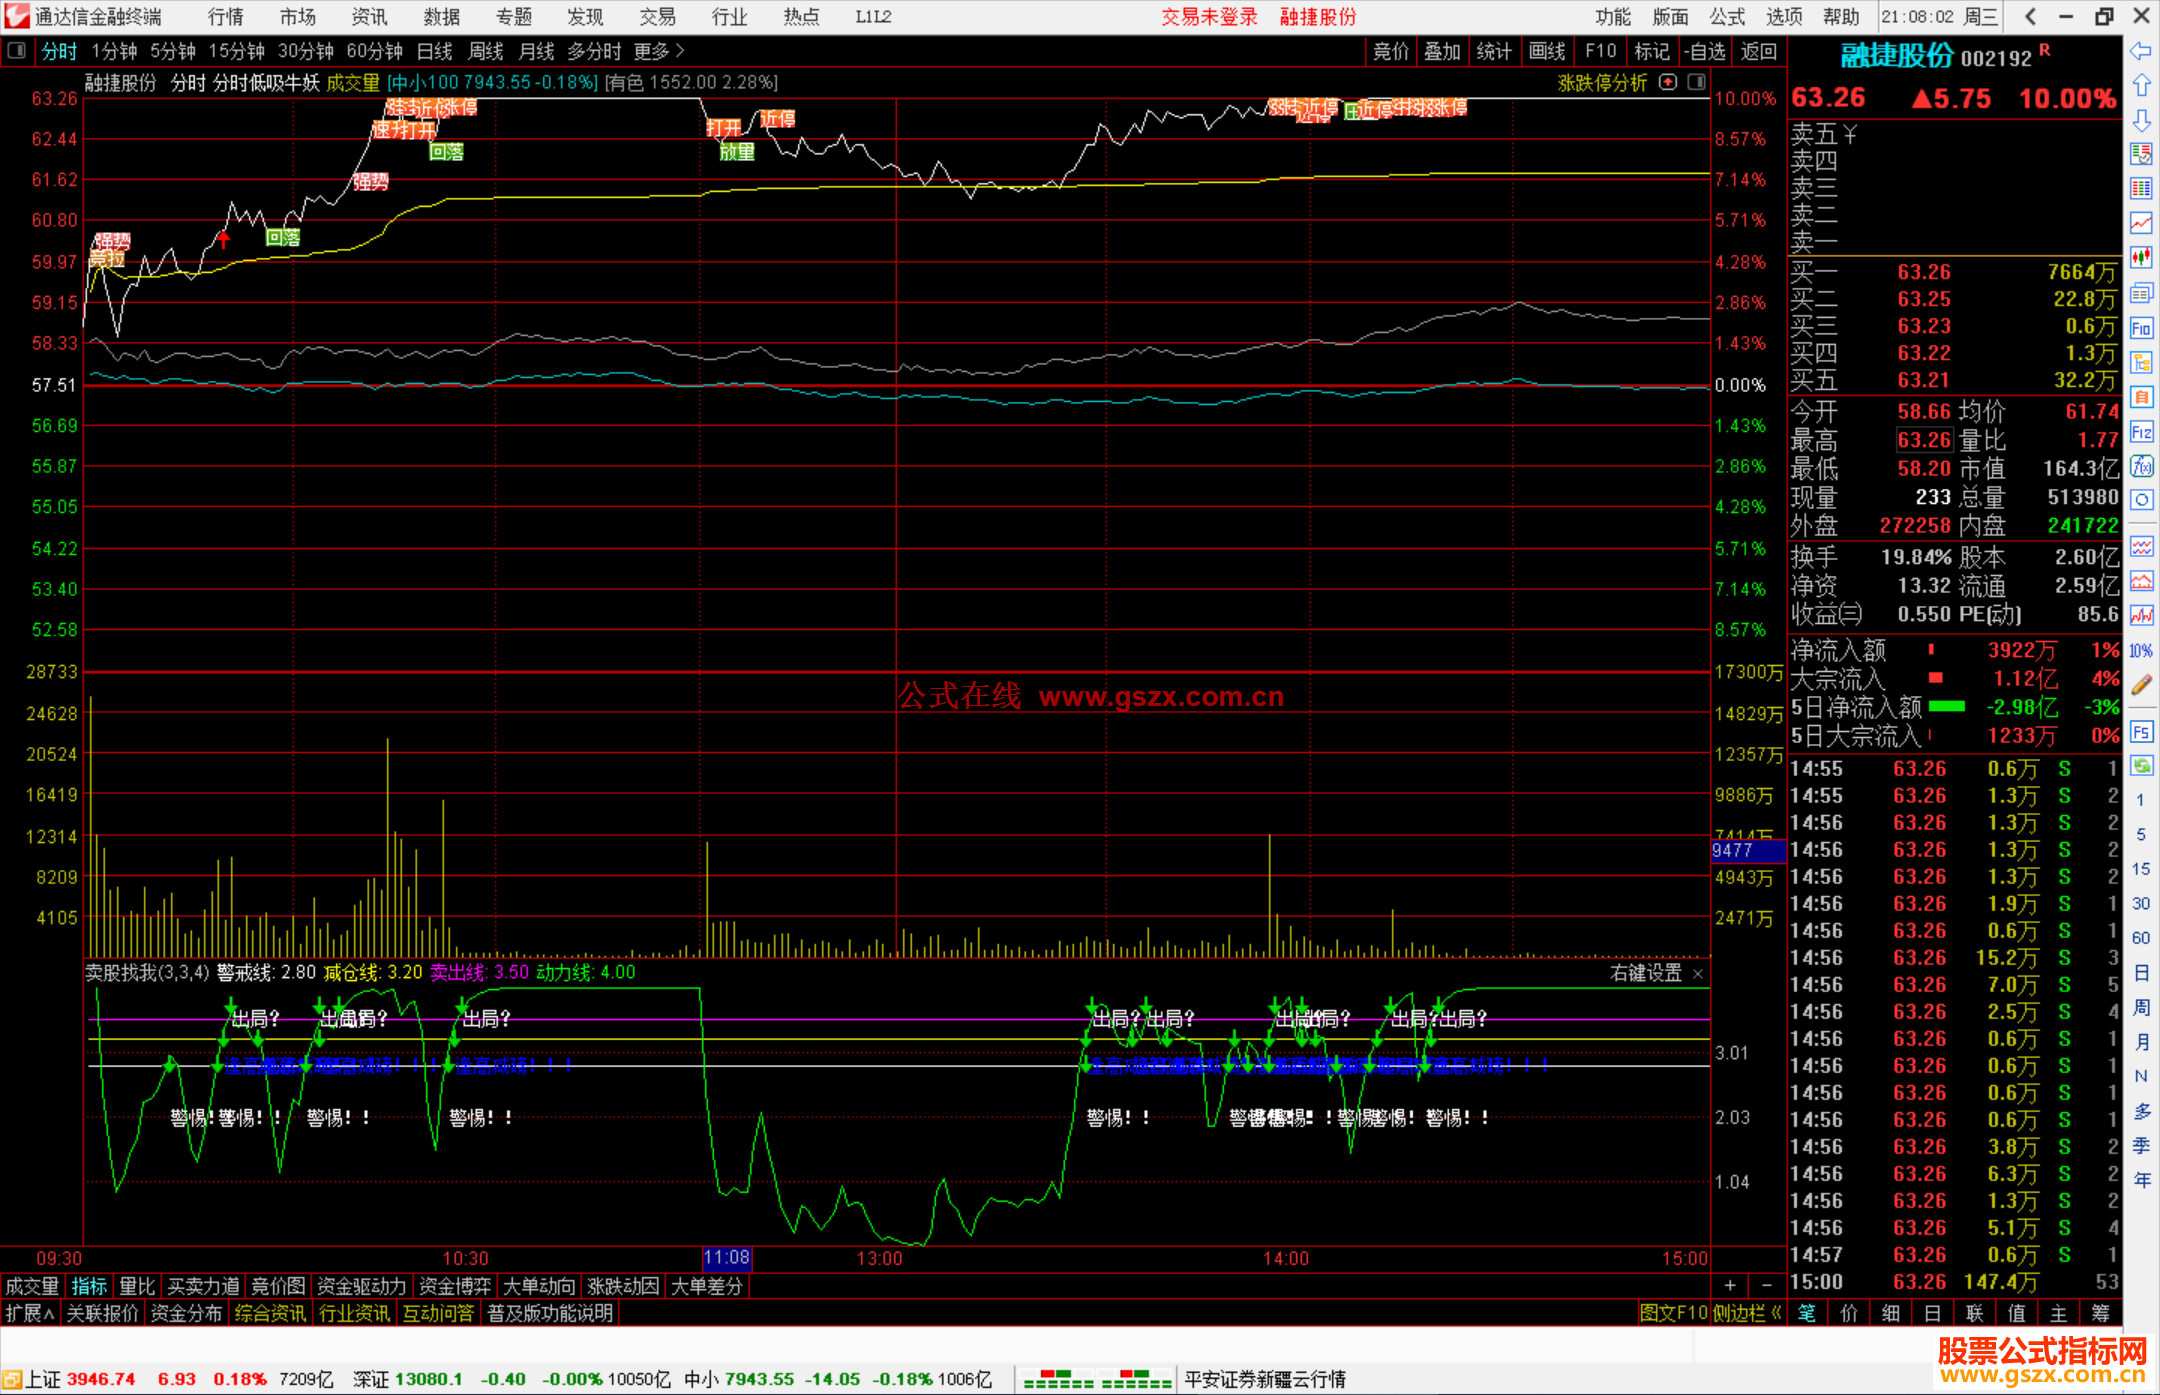The image size is (2160, 1395).
Task: Click the back arrow sidebar icon
Action: pyautogui.click(x=2141, y=50)
